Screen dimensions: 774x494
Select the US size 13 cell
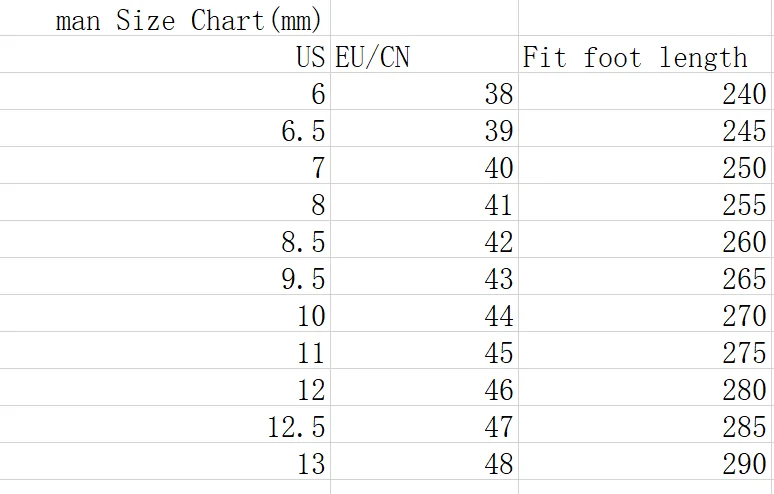point(165,461)
